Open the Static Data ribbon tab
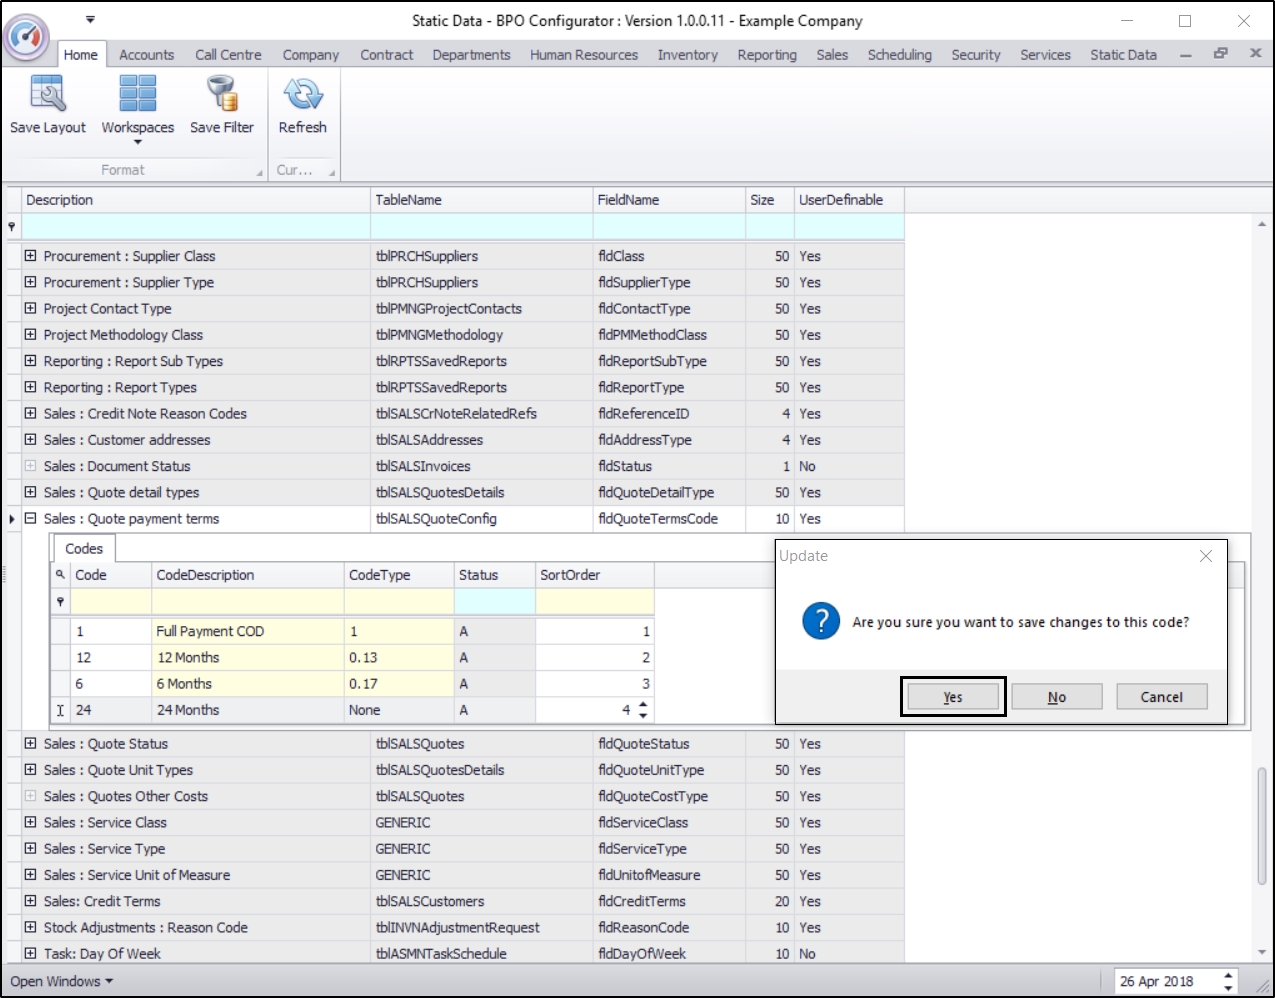The width and height of the screenshot is (1275, 998). [x=1123, y=55]
